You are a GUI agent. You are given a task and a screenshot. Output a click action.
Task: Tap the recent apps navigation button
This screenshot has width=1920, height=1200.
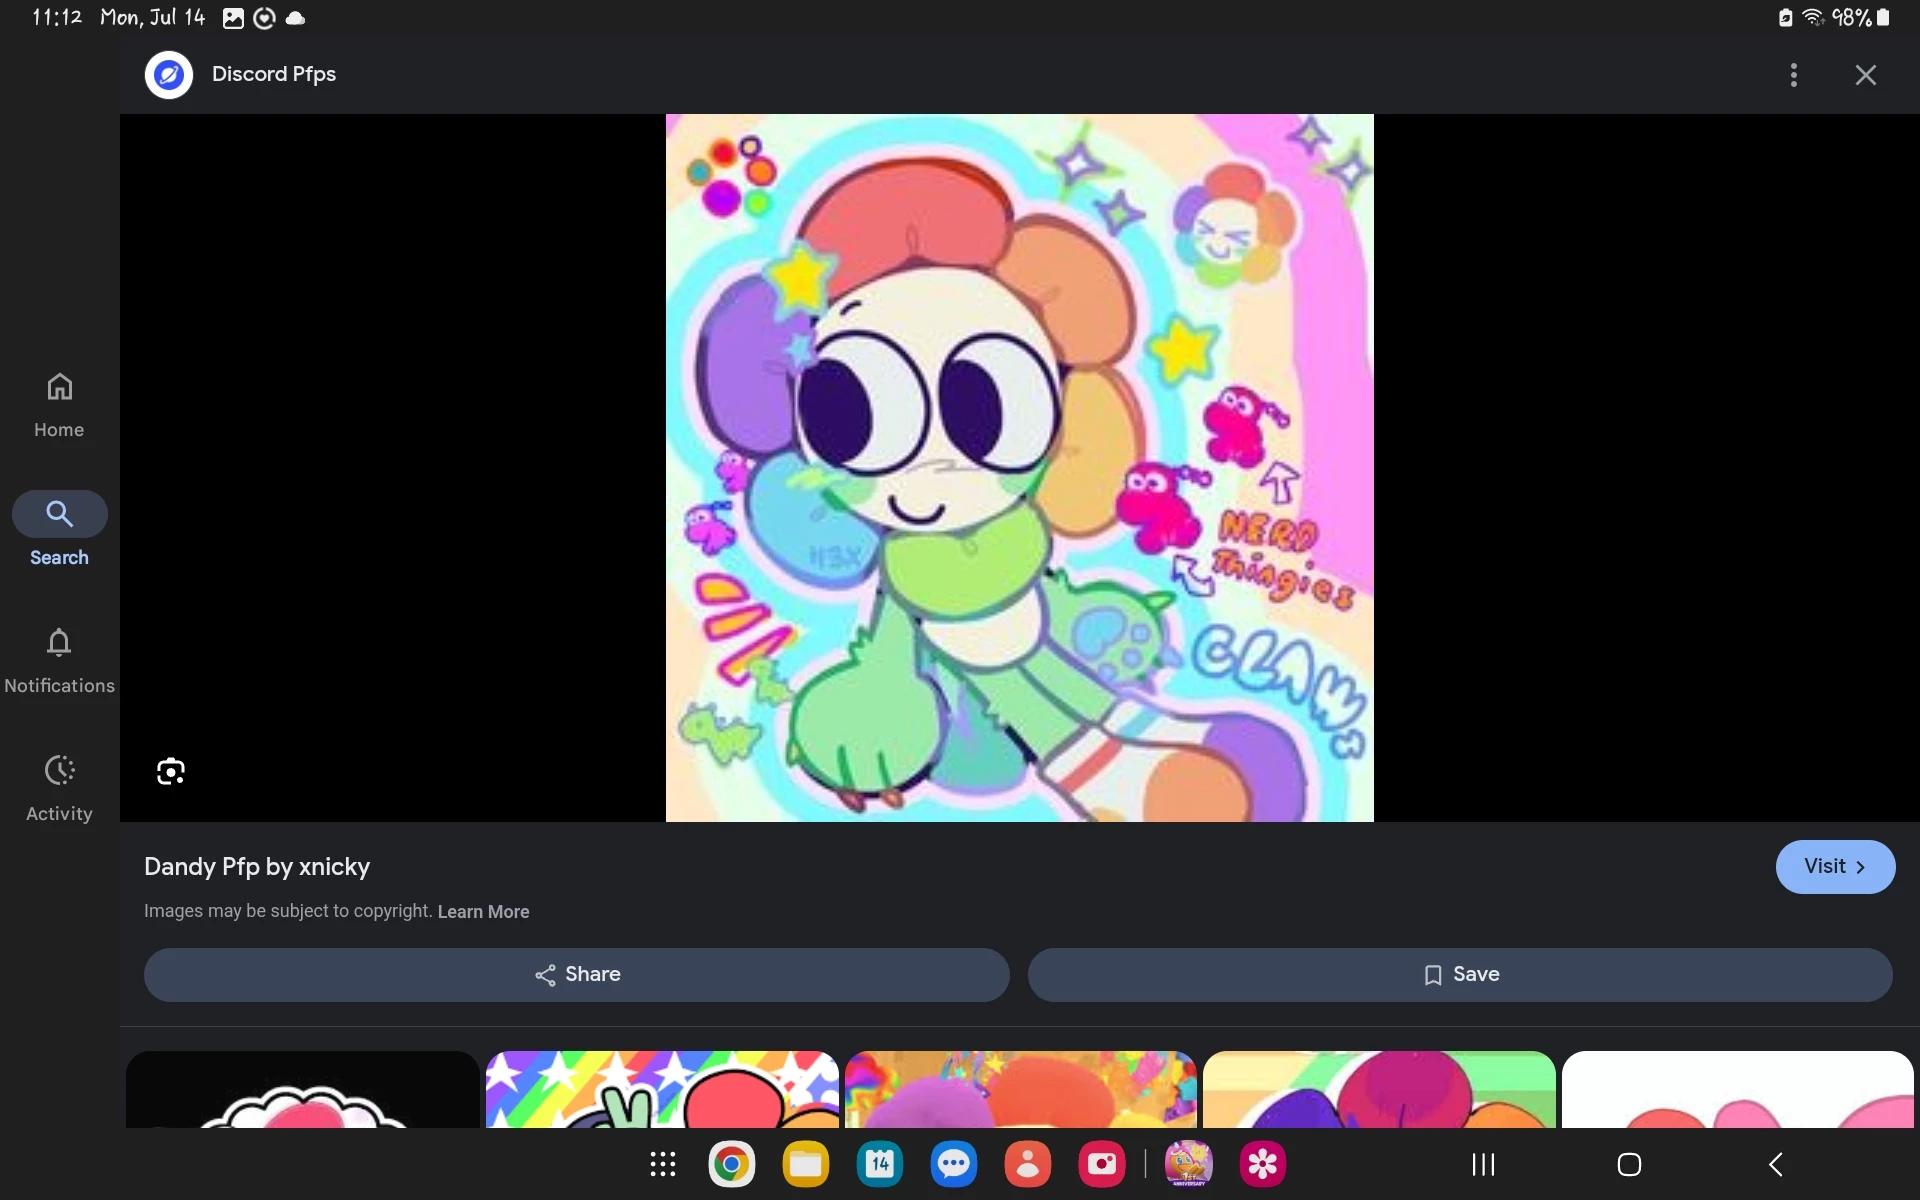1483,1164
